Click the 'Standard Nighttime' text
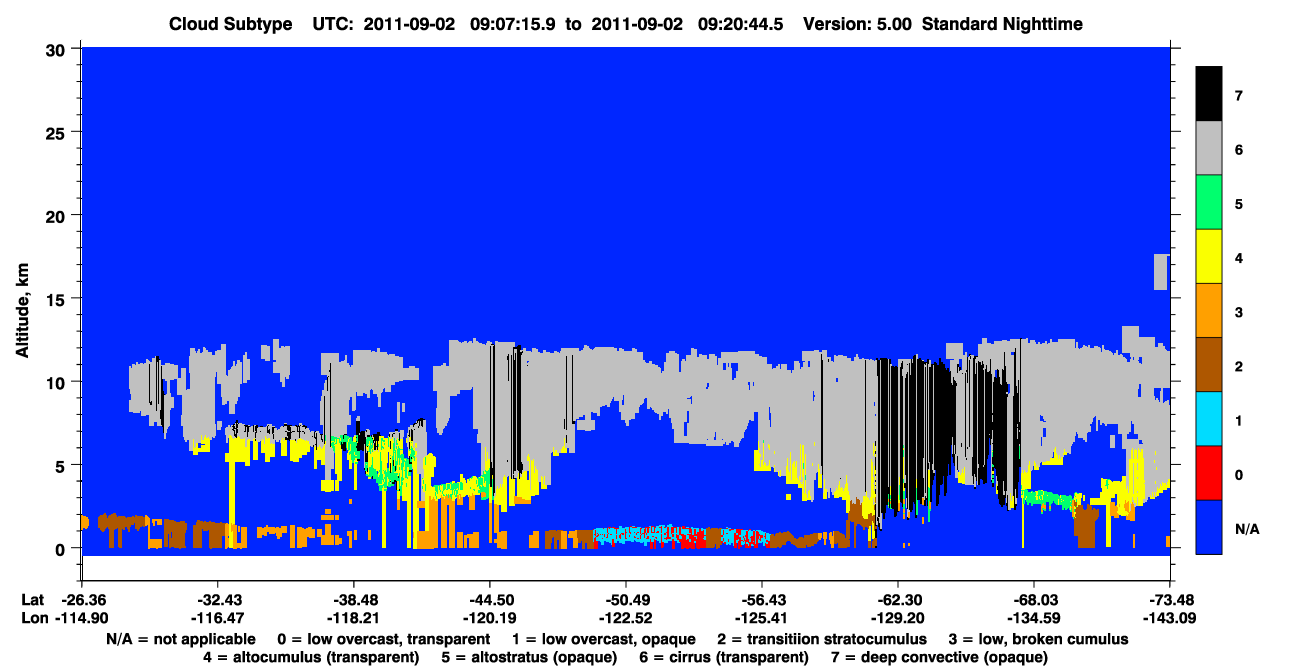Viewport: 1300px width, 667px height. click(1001, 23)
